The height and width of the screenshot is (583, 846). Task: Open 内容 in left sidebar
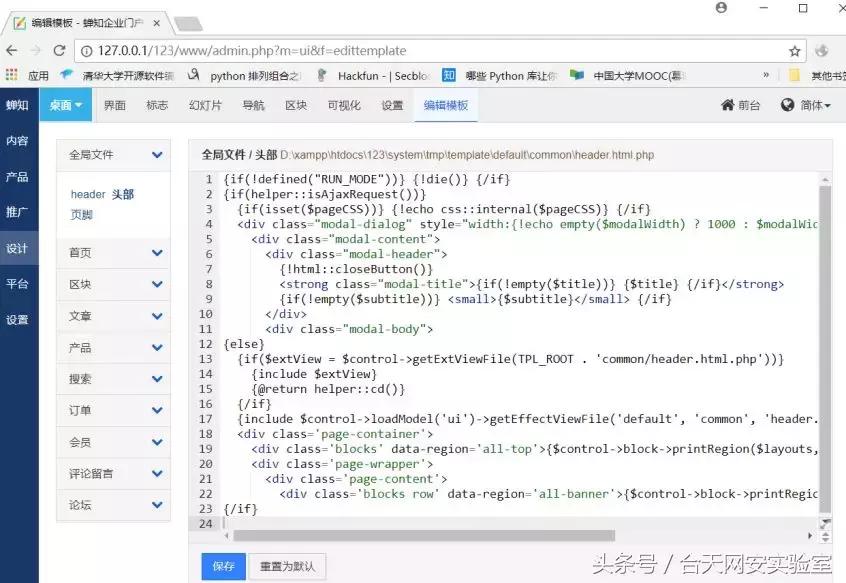18,141
